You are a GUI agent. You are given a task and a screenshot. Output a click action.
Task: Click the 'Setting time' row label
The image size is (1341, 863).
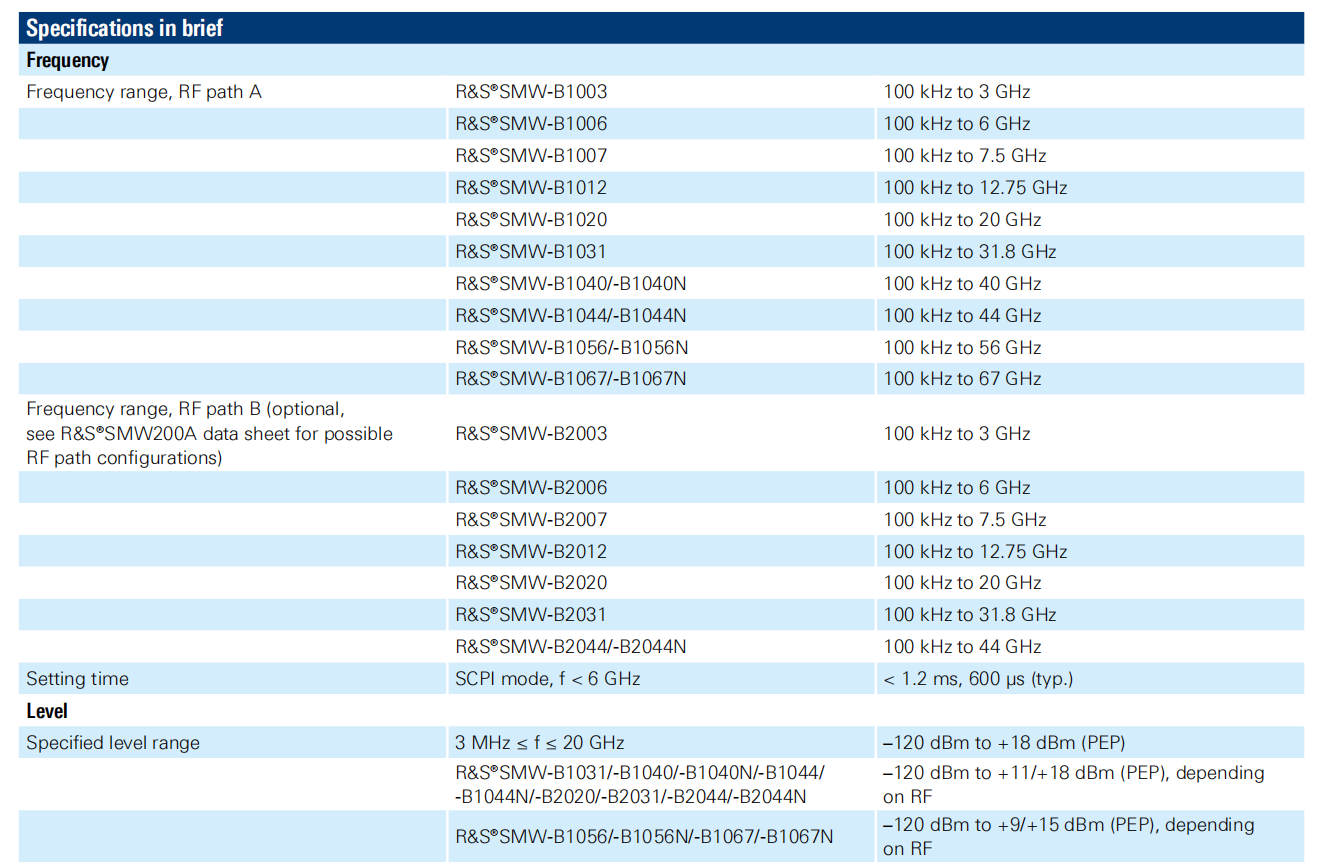click(77, 679)
